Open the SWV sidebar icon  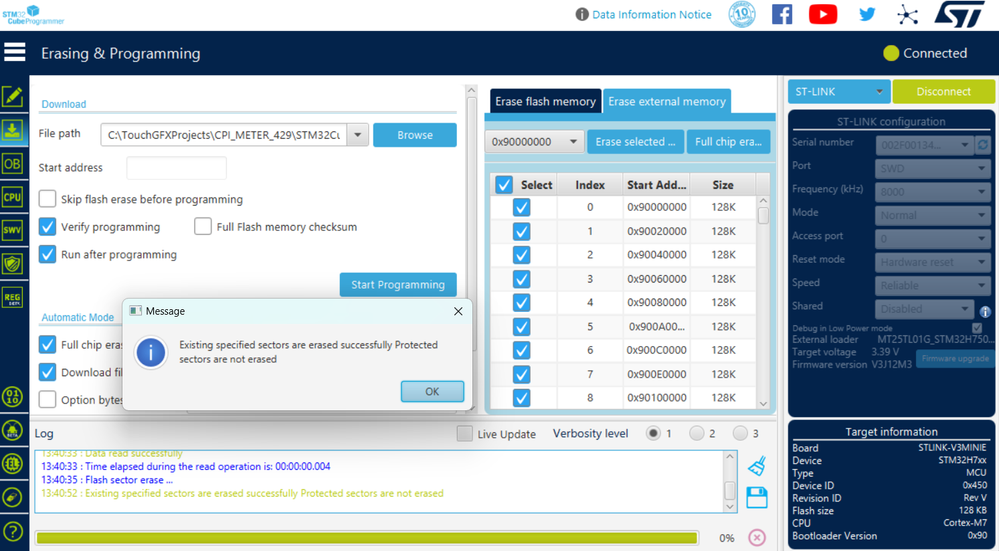click(x=13, y=230)
